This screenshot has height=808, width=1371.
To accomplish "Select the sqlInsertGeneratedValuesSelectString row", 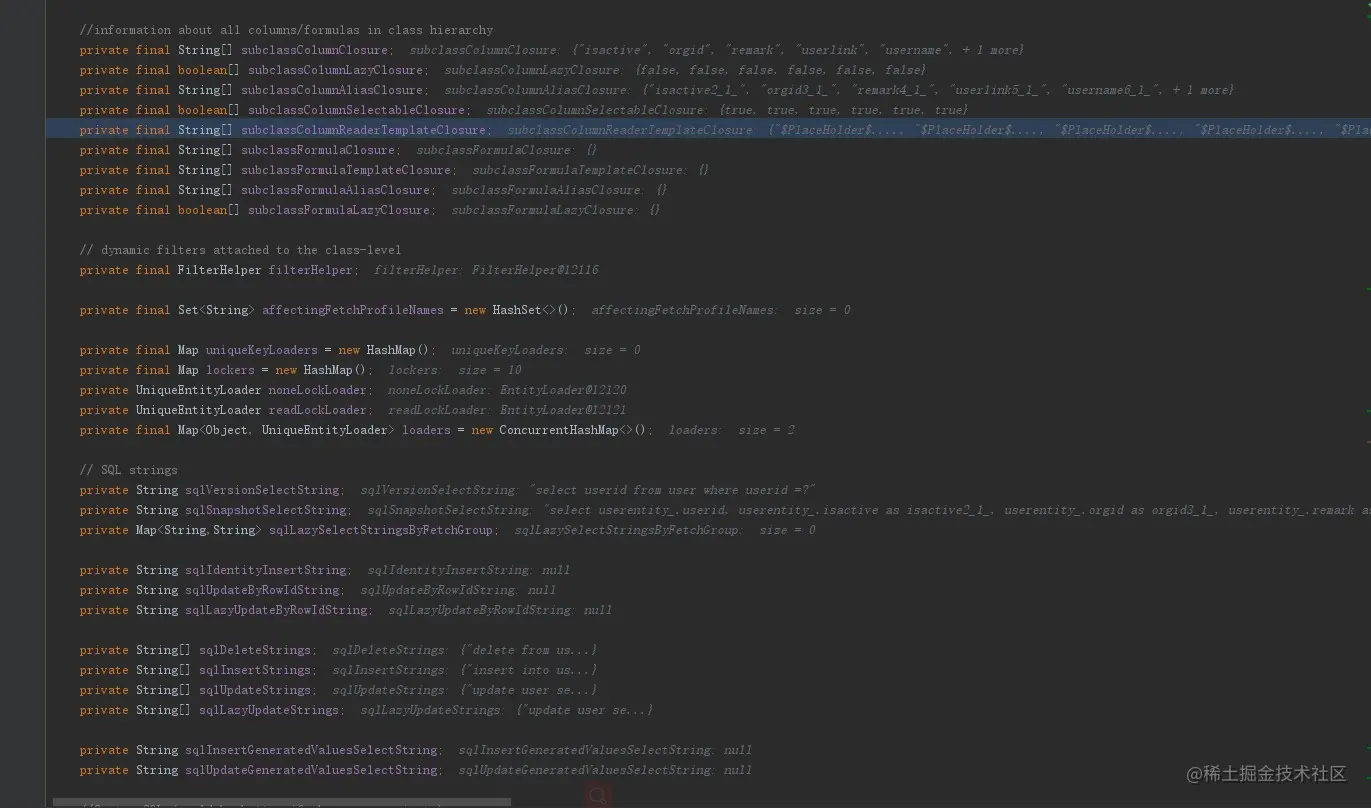I will coord(300,749).
